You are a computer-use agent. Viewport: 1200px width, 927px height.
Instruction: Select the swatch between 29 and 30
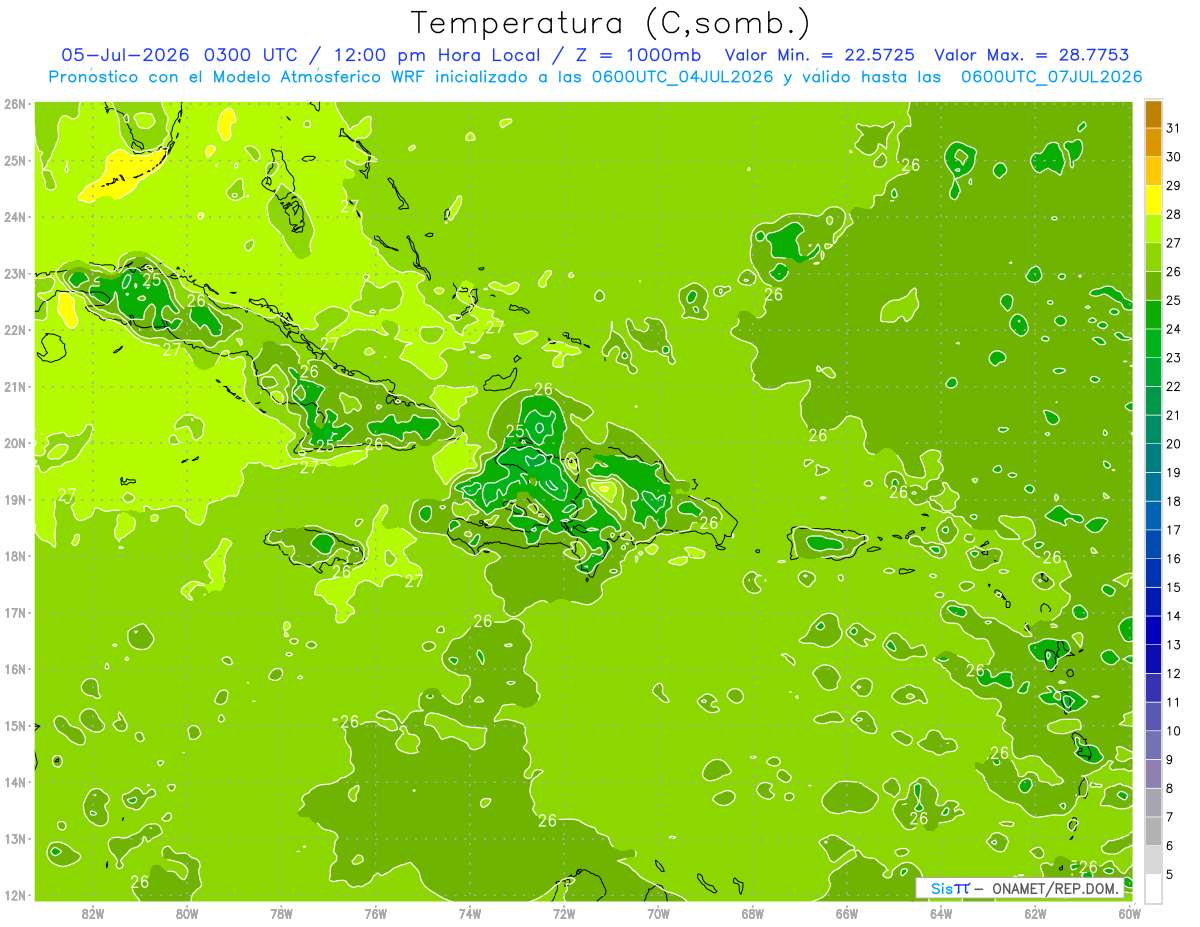[x=1153, y=172]
